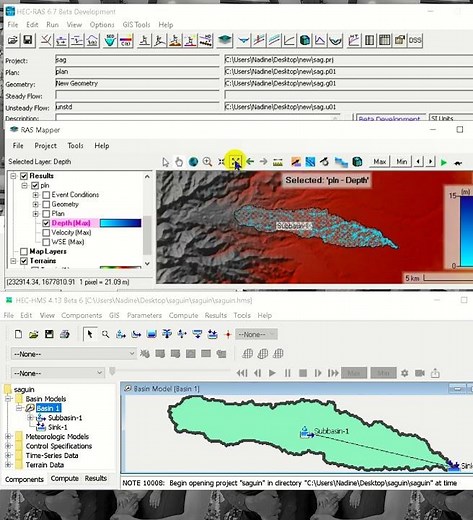Switch to the Compute tab in HEC-HMS

[x=65, y=478]
